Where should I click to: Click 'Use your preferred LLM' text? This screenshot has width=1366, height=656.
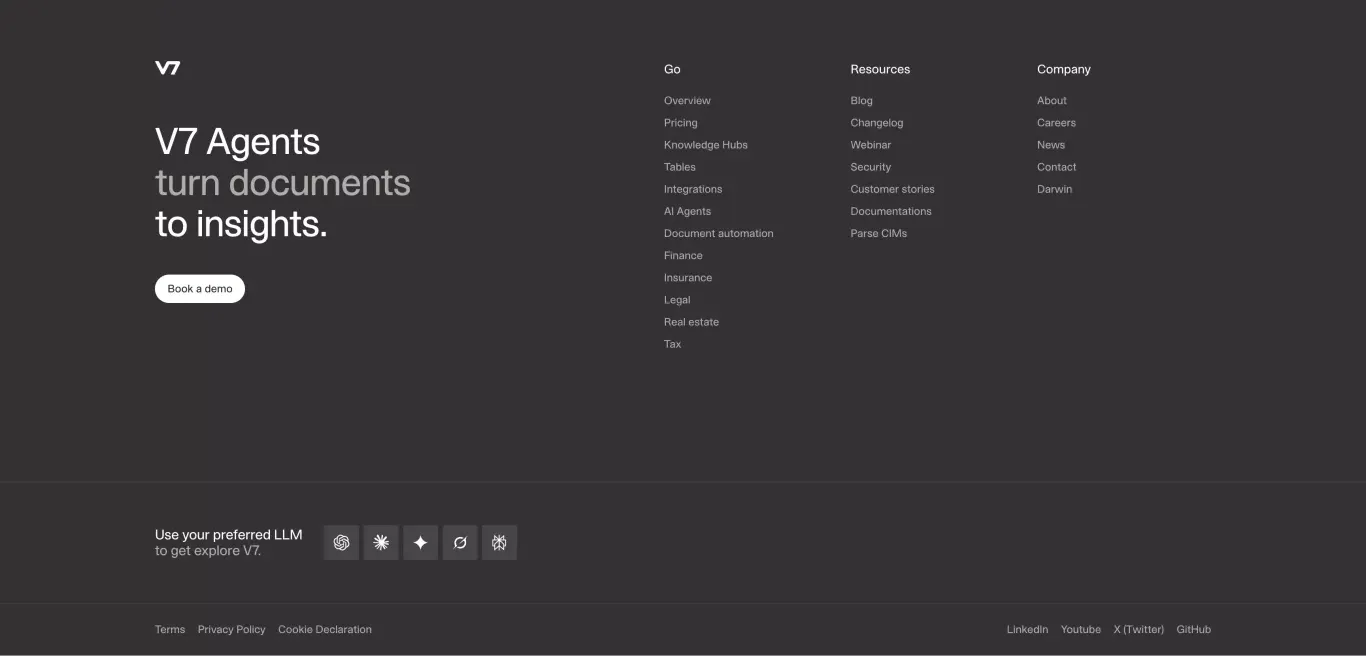point(229,535)
